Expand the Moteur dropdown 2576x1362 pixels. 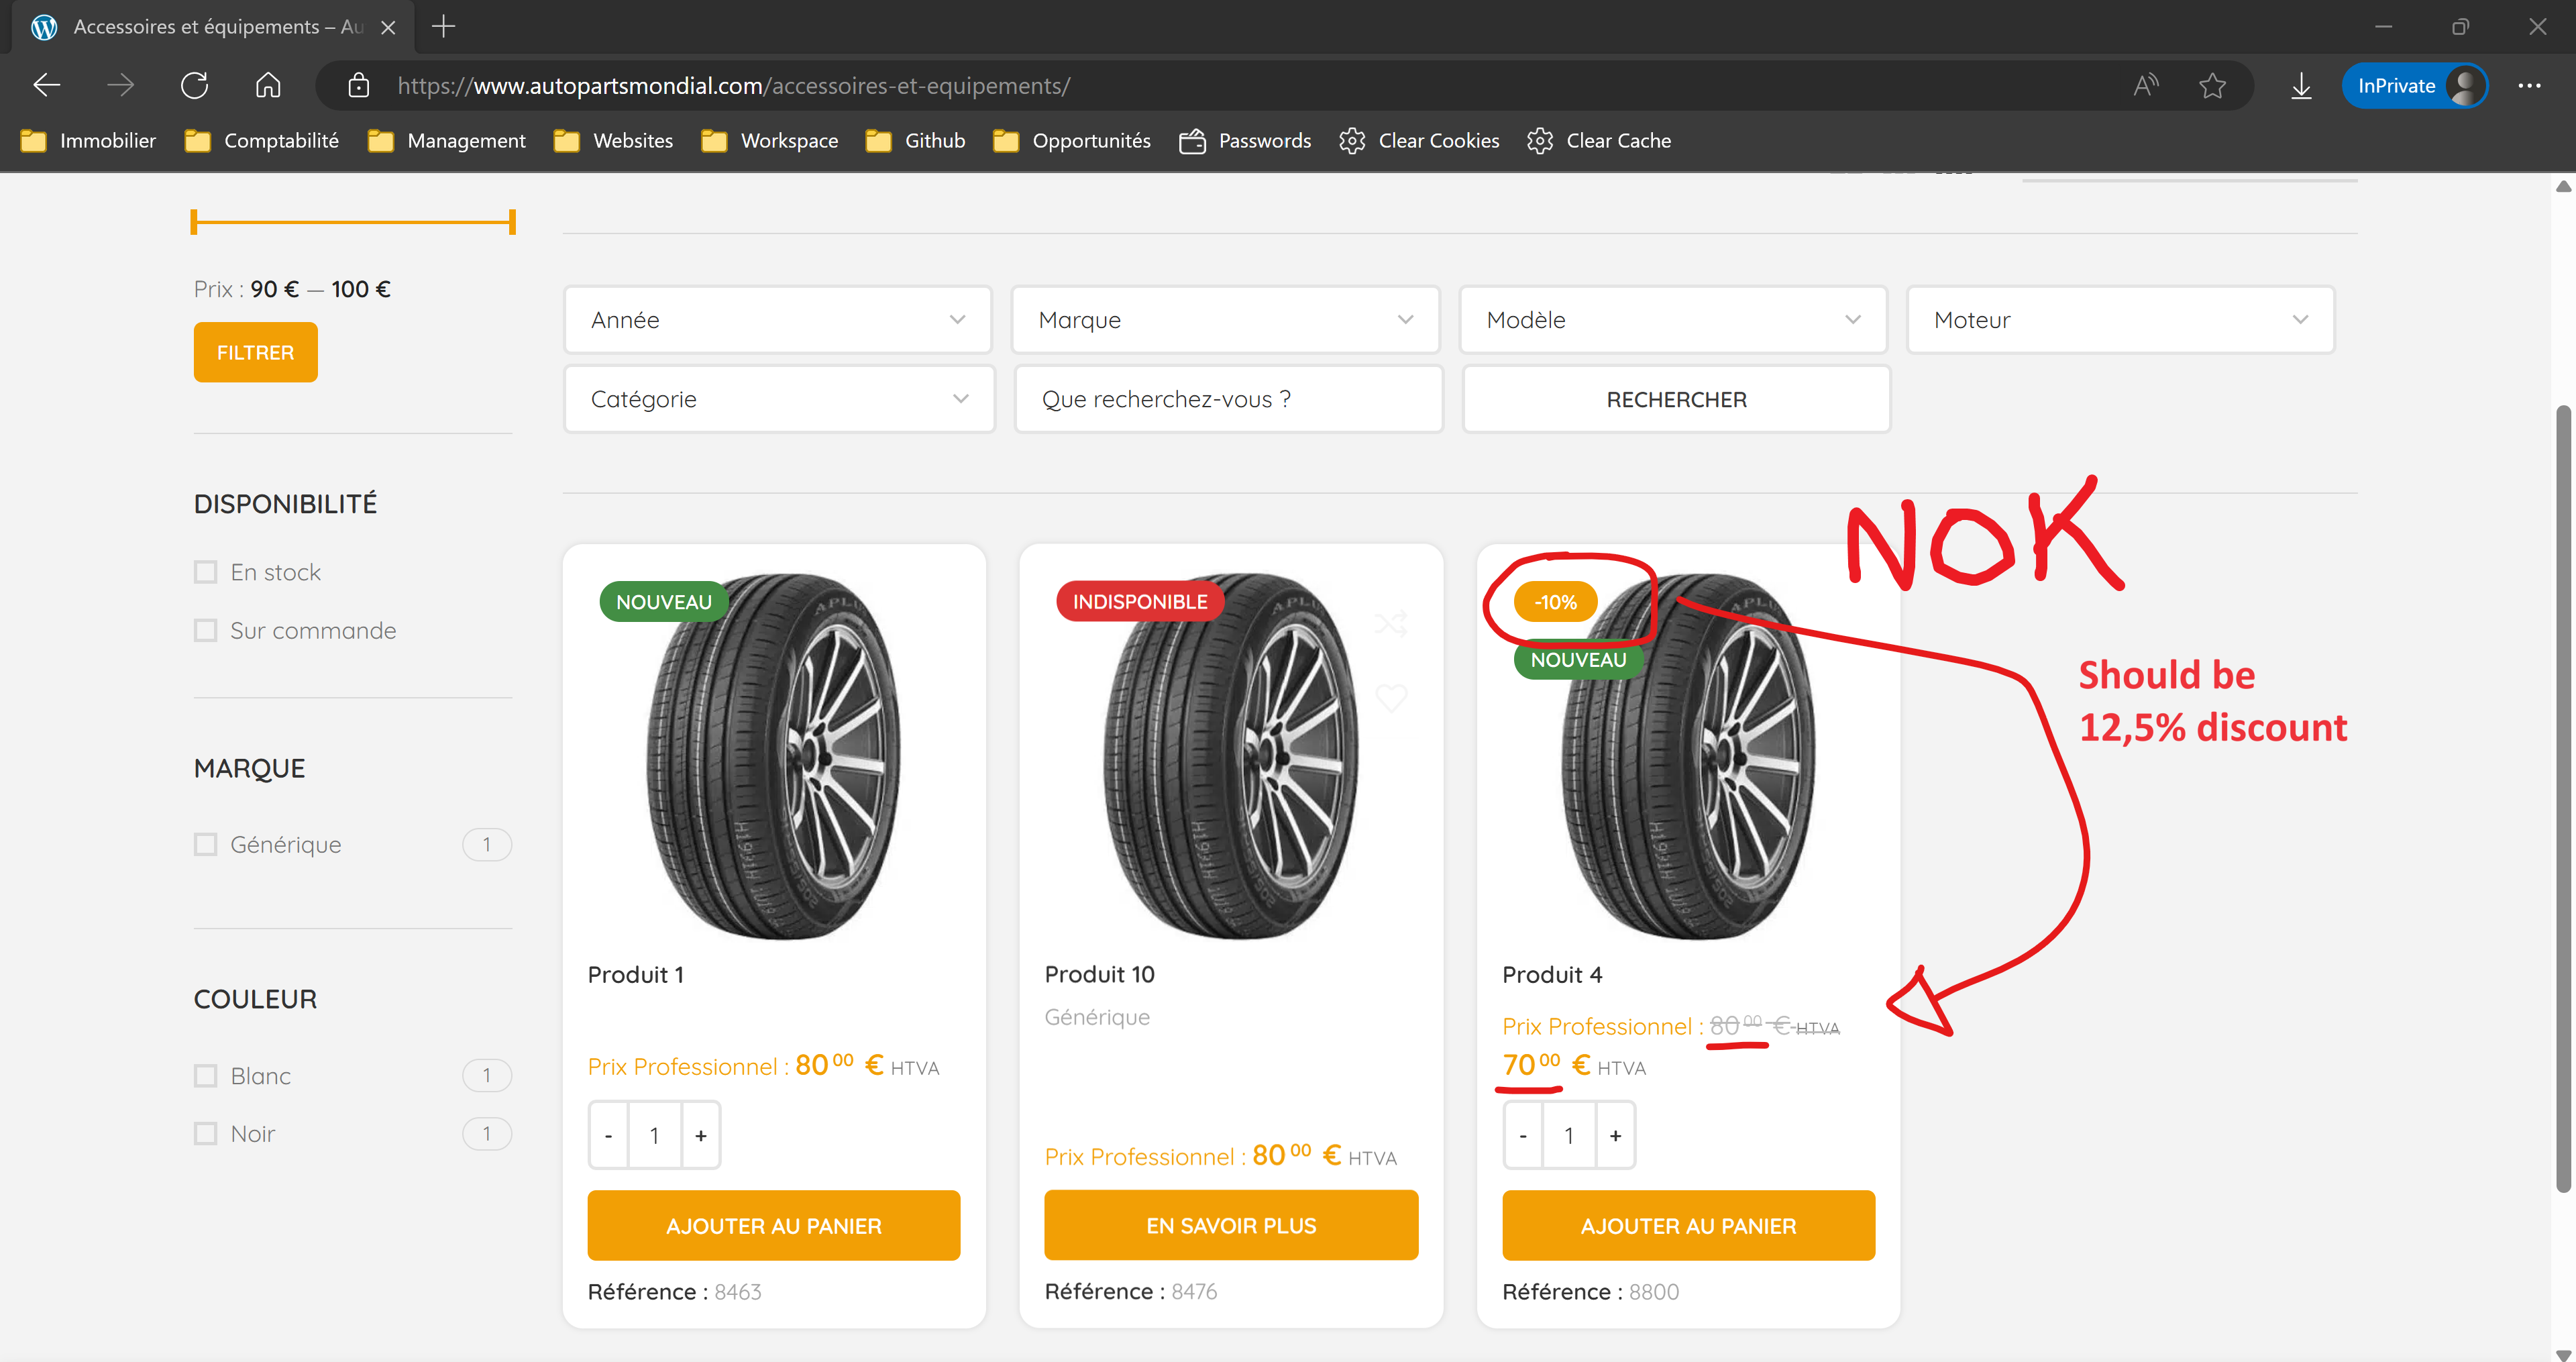pos(2120,320)
